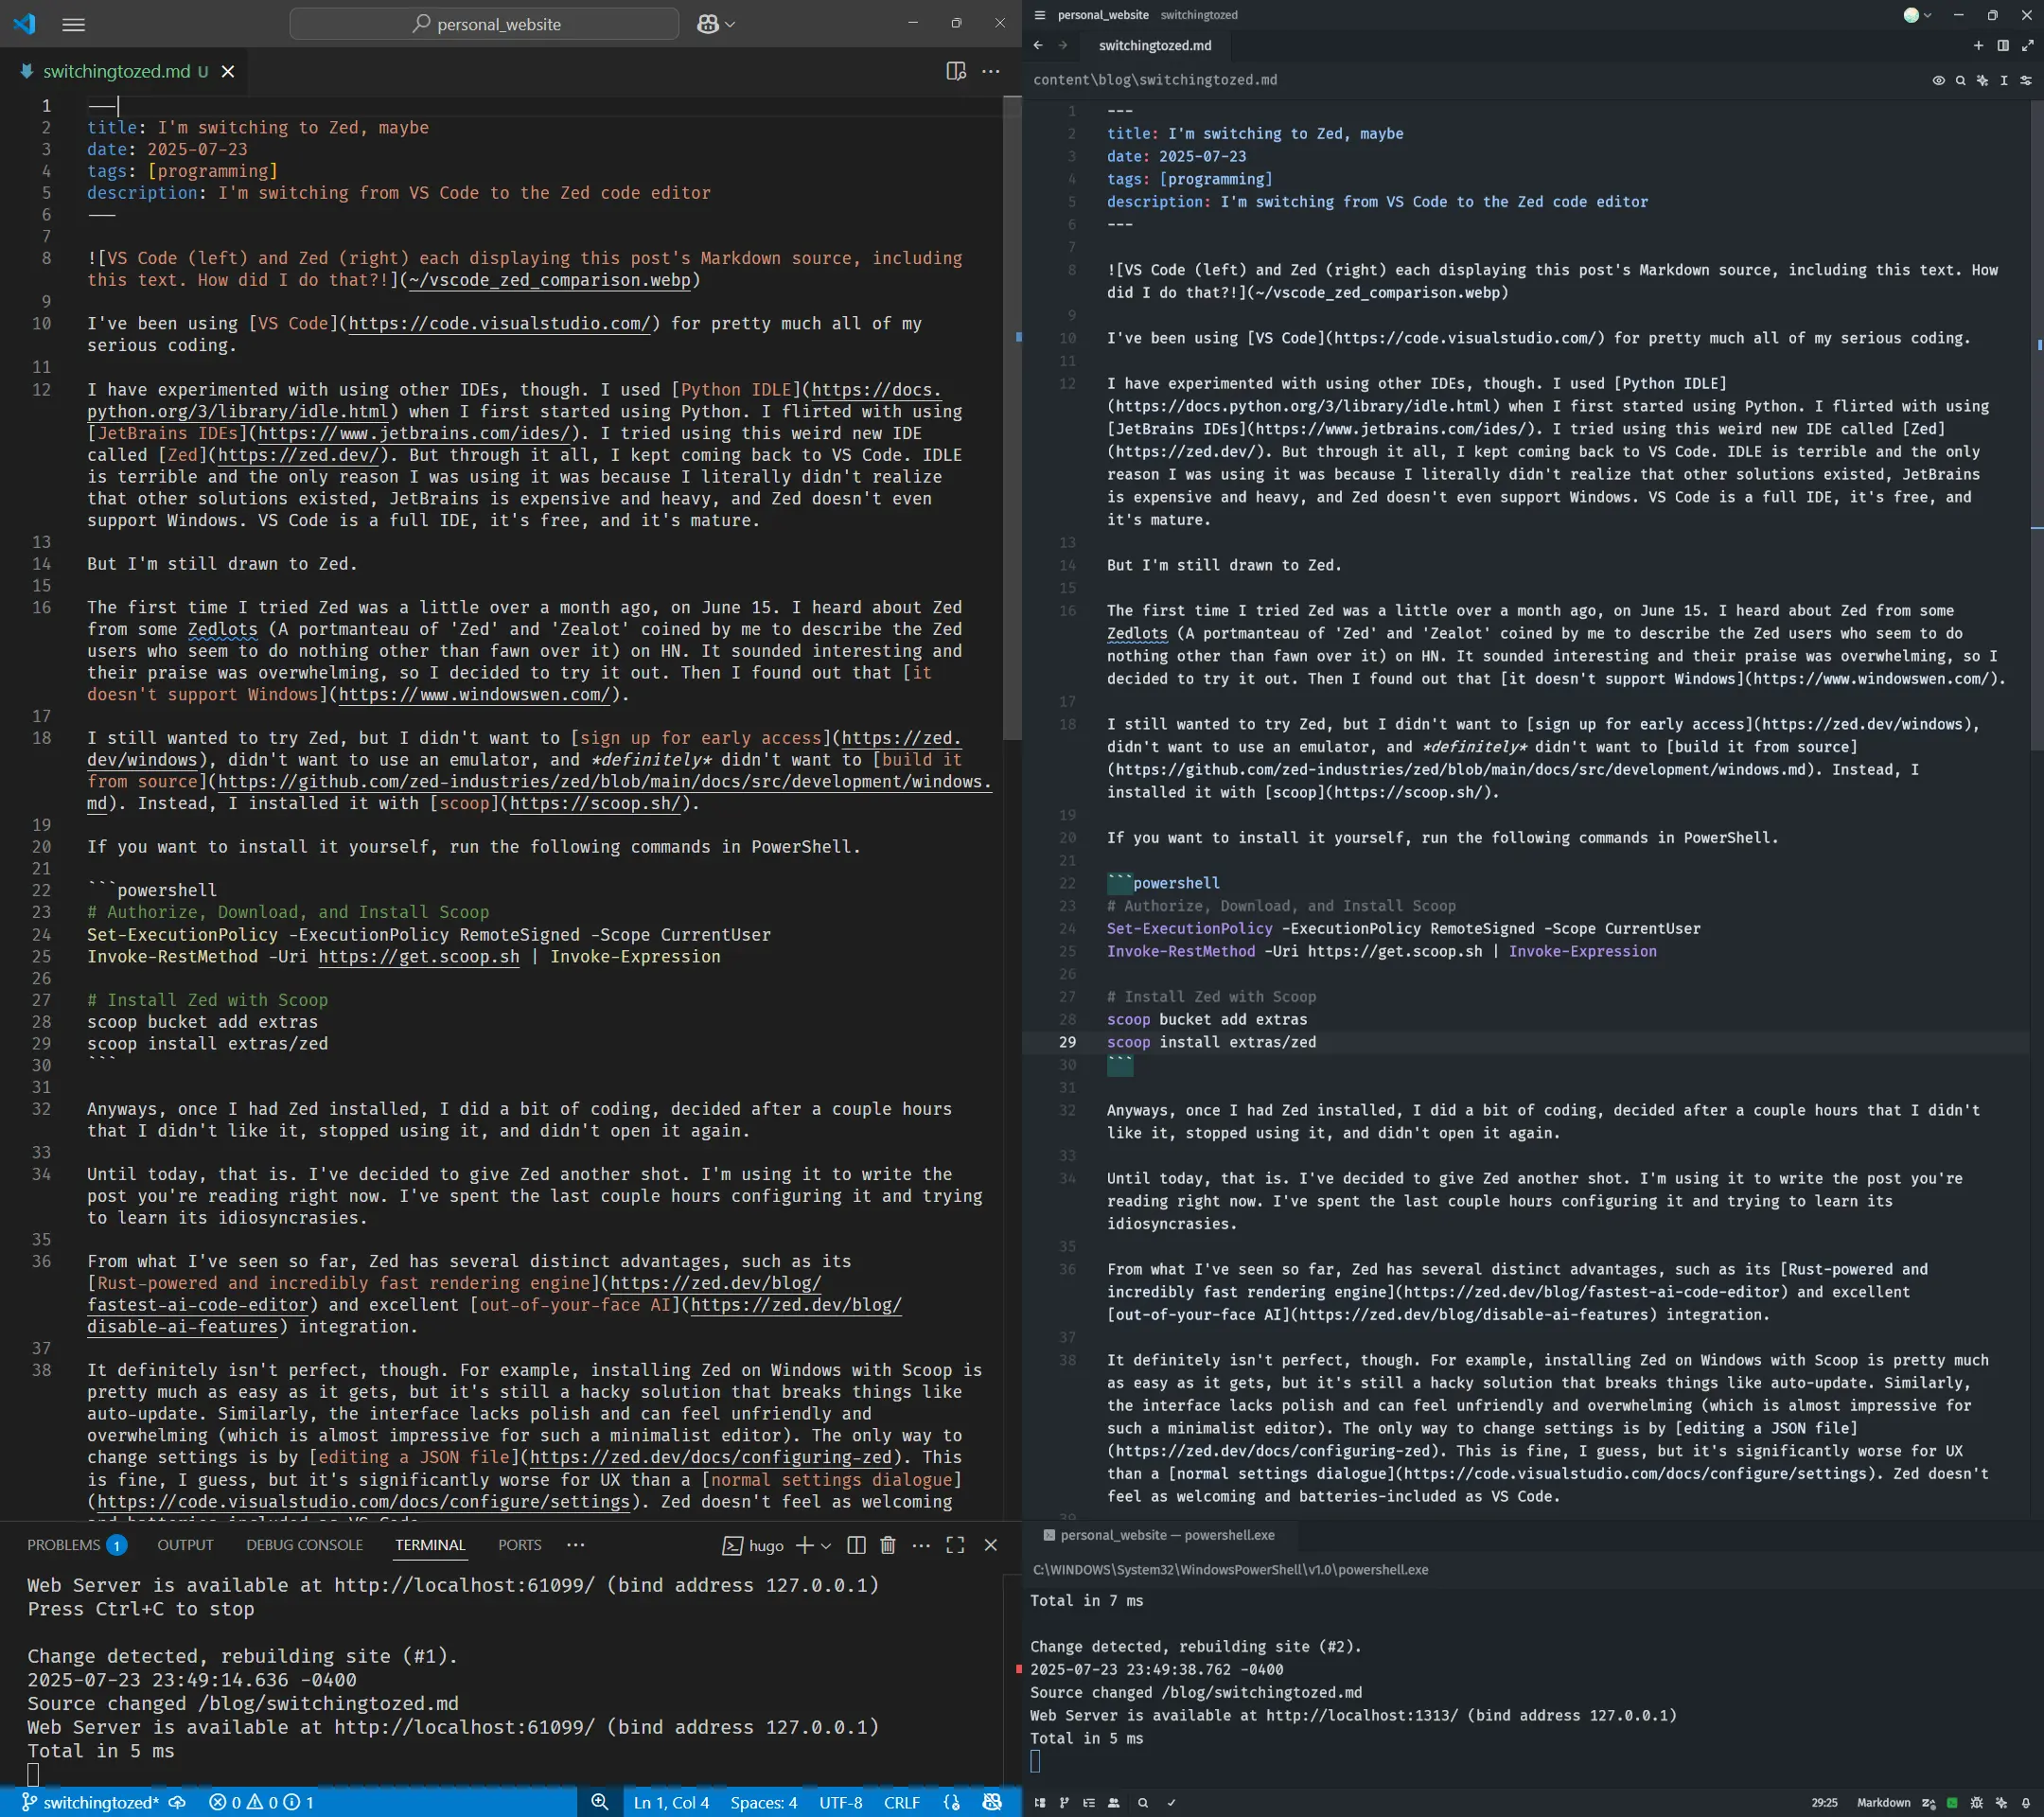This screenshot has width=2044, height=1817.
Task: Show additional panel views ellipsis beside PORTS
Action: click(x=575, y=1545)
